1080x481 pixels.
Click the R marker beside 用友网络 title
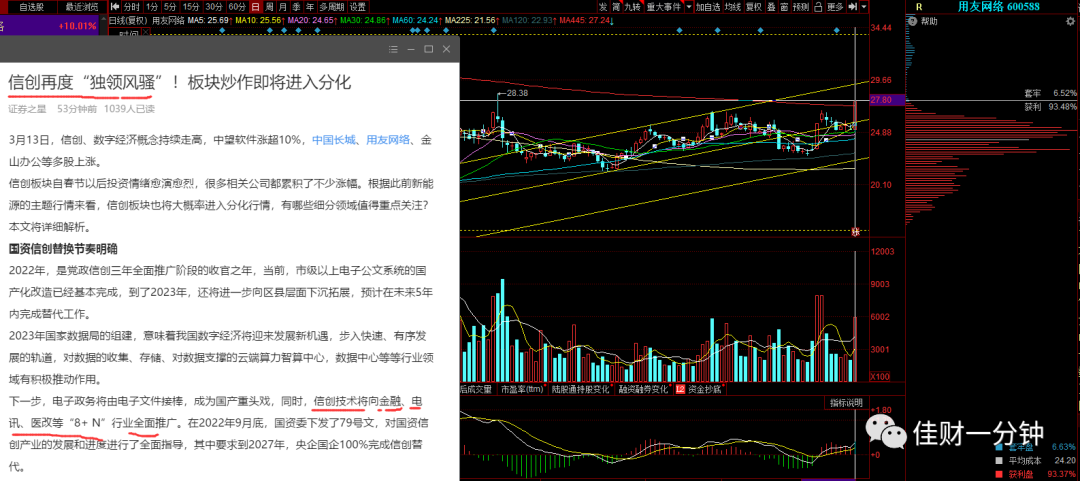pos(918,7)
